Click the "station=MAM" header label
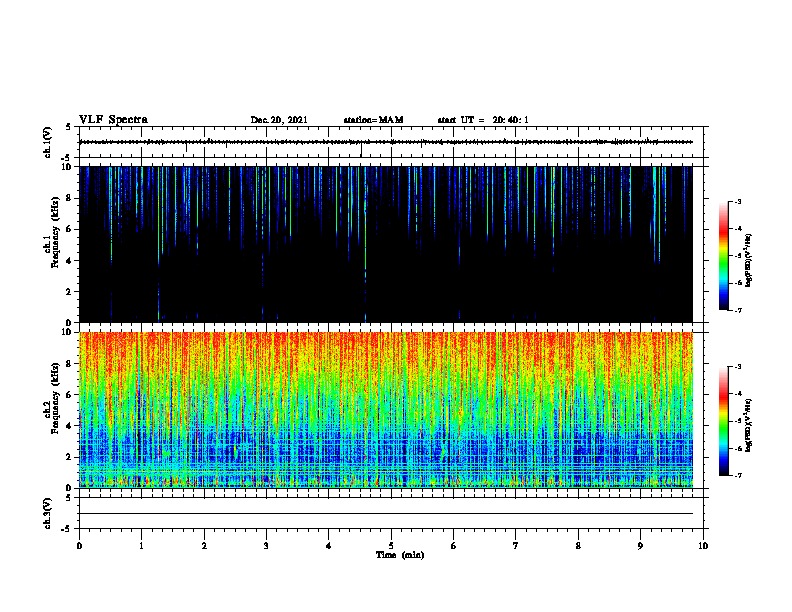This screenshot has height=612, width=792. click(373, 120)
